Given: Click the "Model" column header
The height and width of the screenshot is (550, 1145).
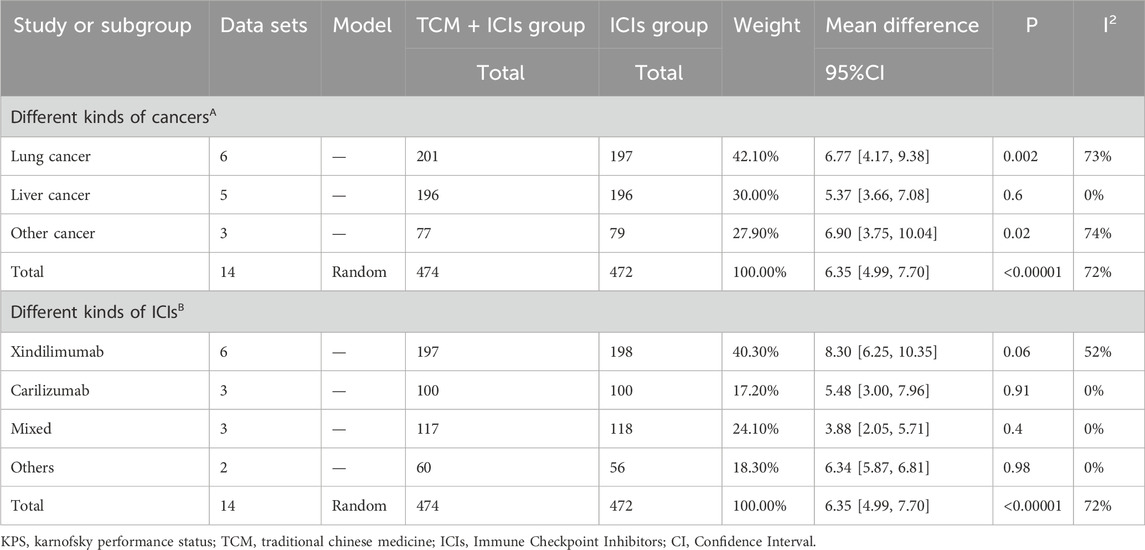Looking at the screenshot, I should tap(362, 25).
